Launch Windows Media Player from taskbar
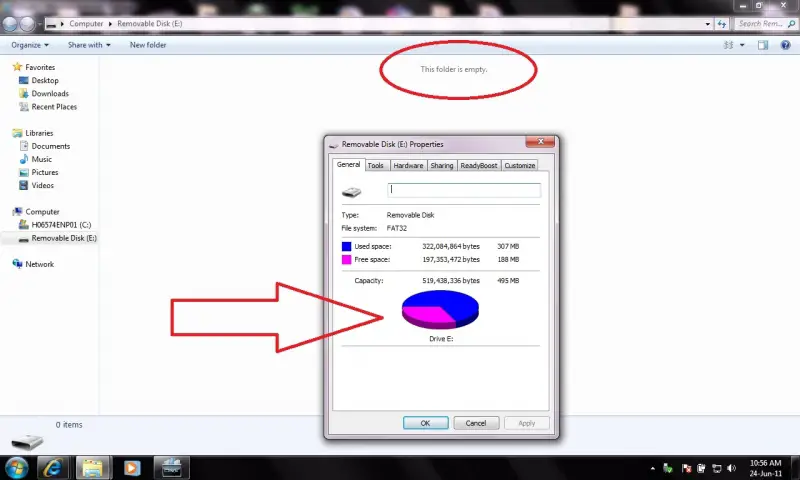The height and width of the screenshot is (480, 800). (131, 467)
